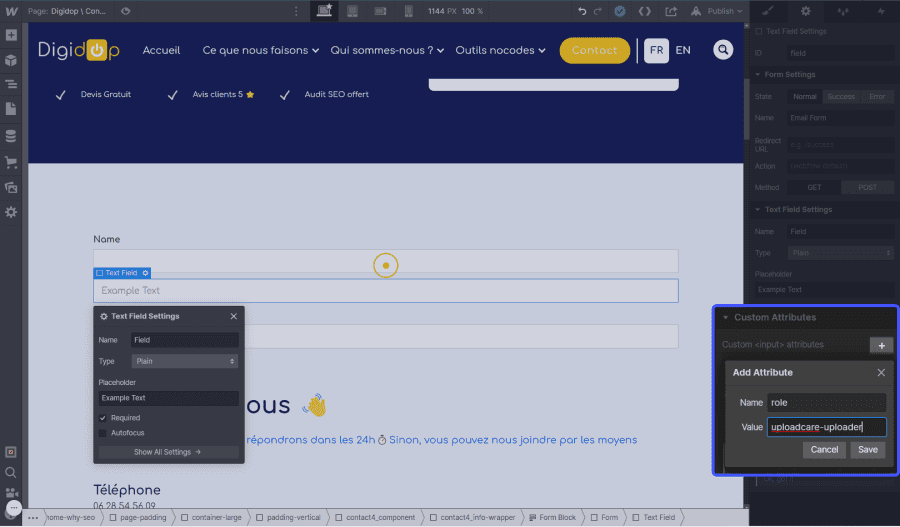Switch to the Interactions lightning tab
The height and width of the screenshot is (527, 900).
click(x=881, y=11)
